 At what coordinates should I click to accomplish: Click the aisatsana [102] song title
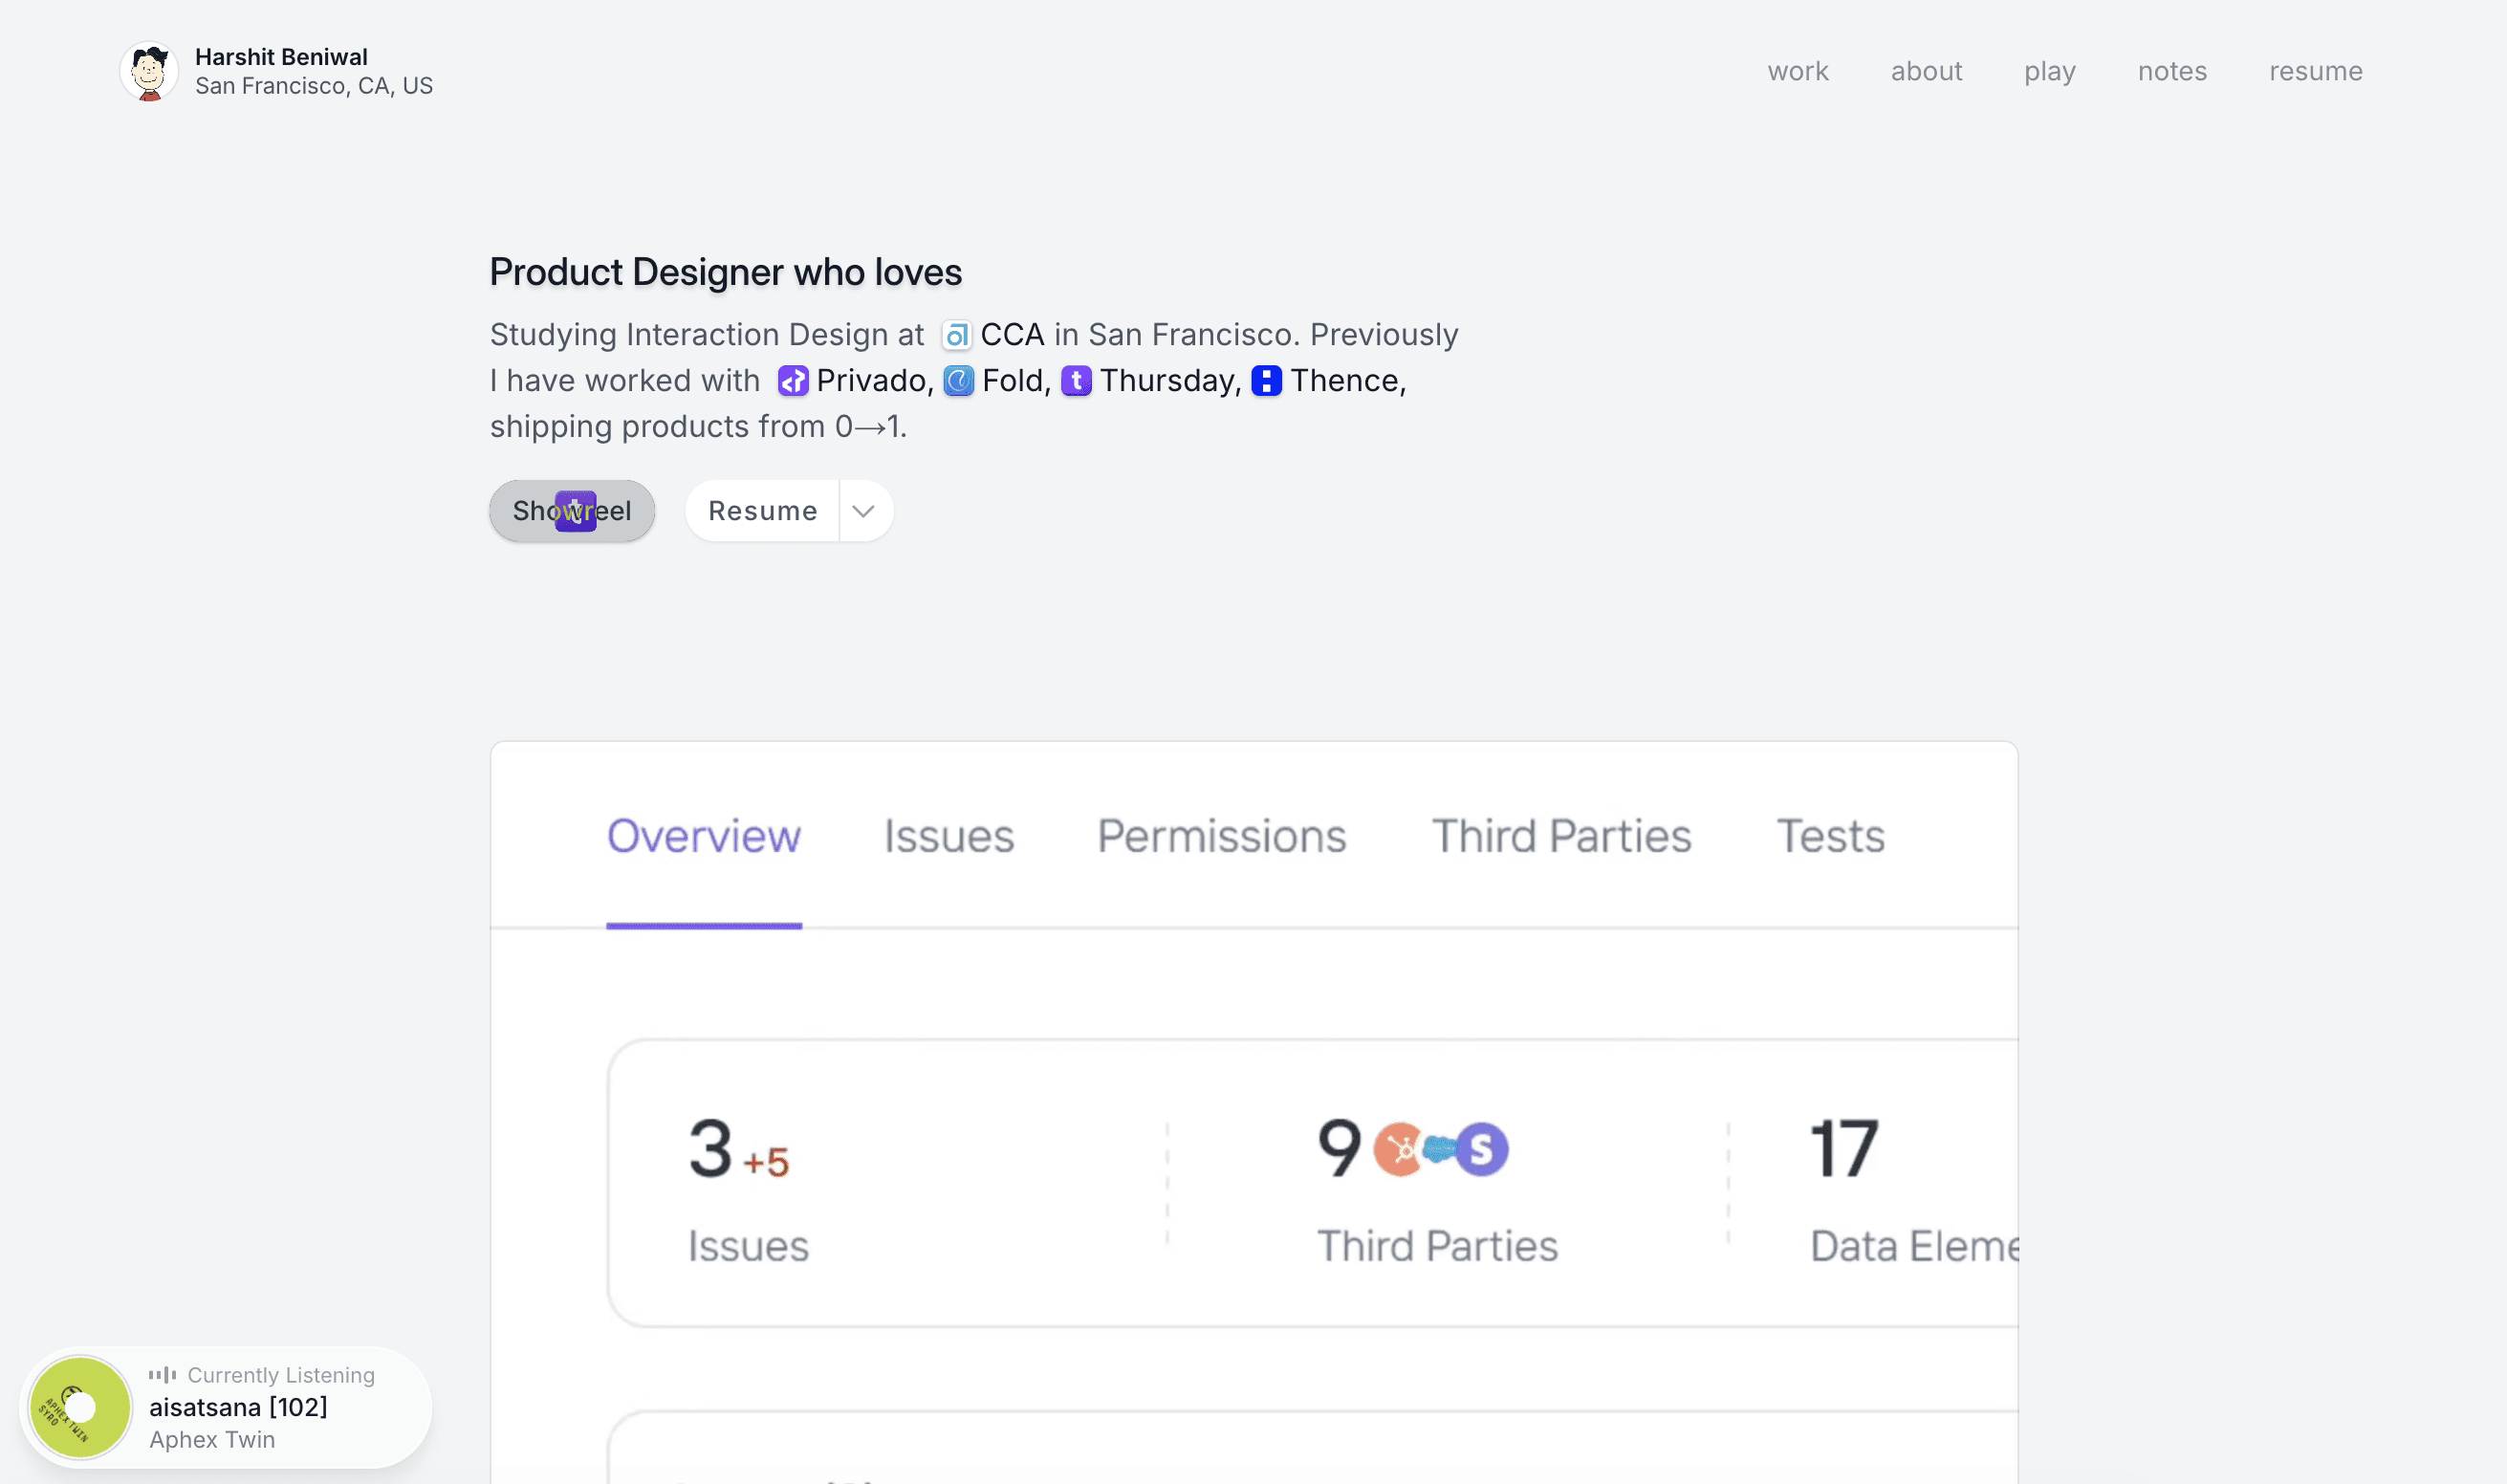coord(238,1407)
